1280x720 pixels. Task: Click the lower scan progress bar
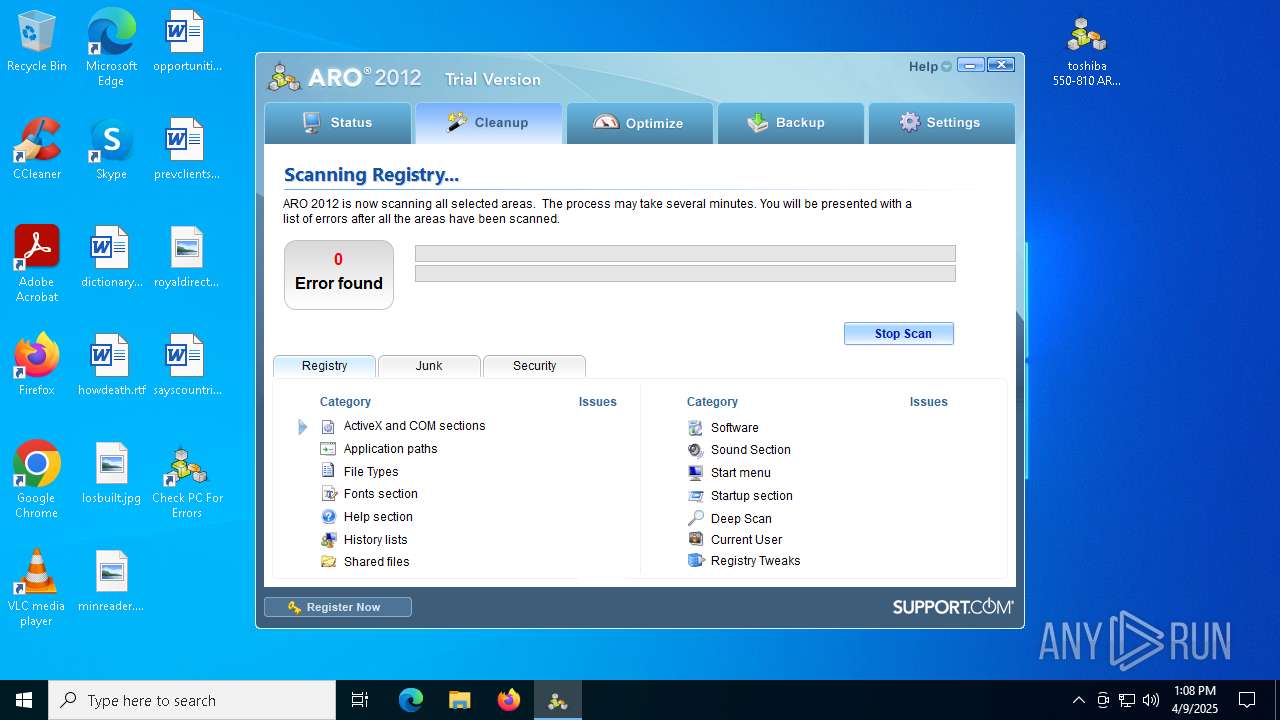pyautogui.click(x=685, y=273)
